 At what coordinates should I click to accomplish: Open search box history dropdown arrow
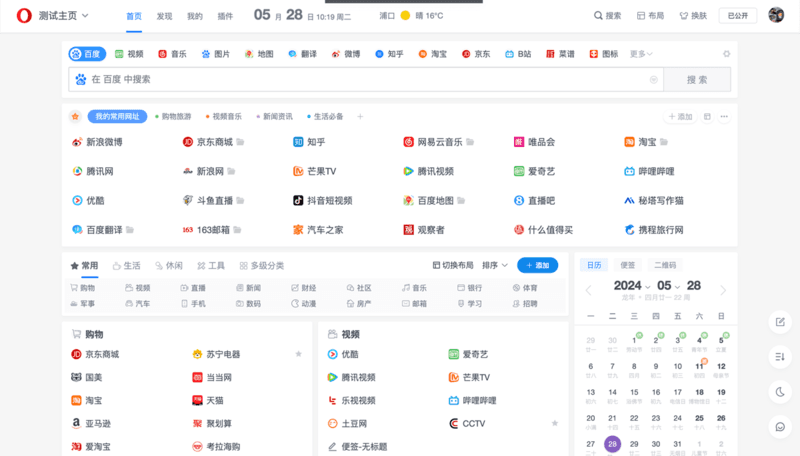(x=654, y=80)
